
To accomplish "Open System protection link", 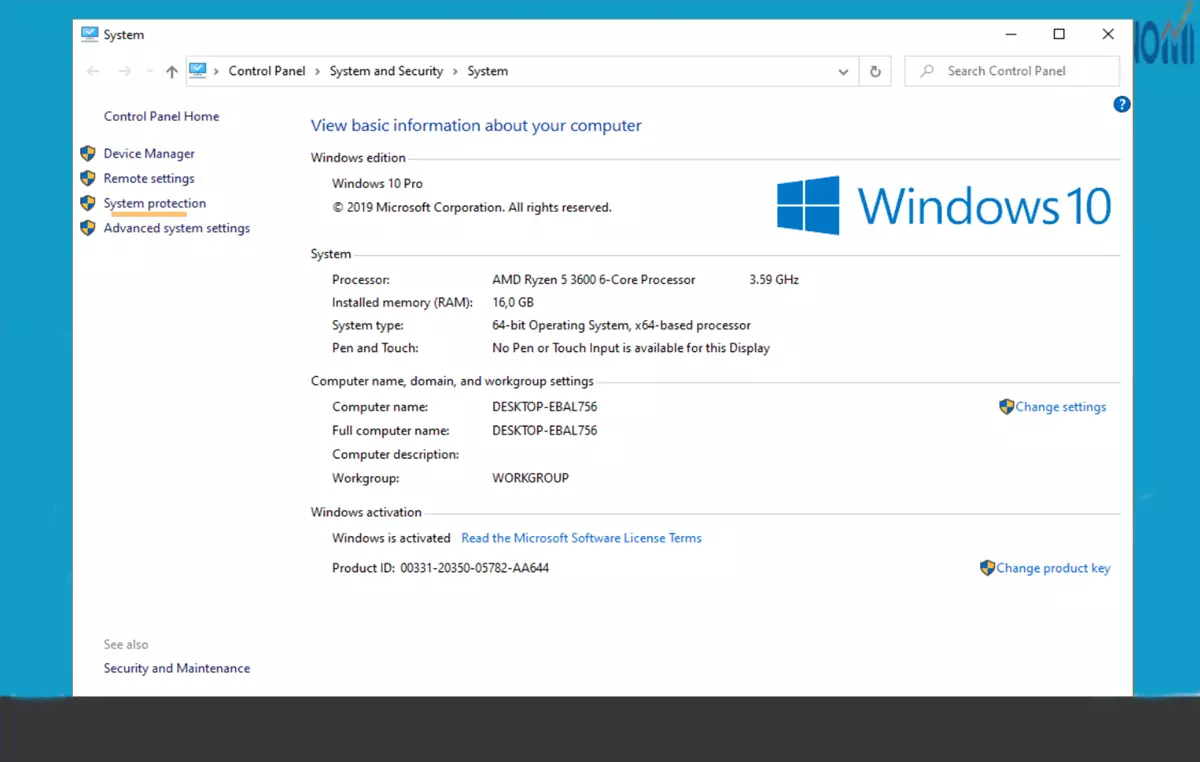I will 155,203.
